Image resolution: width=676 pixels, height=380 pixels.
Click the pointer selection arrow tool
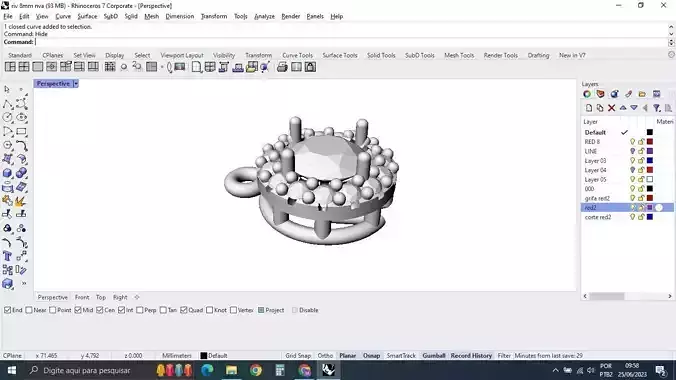coord(7,90)
